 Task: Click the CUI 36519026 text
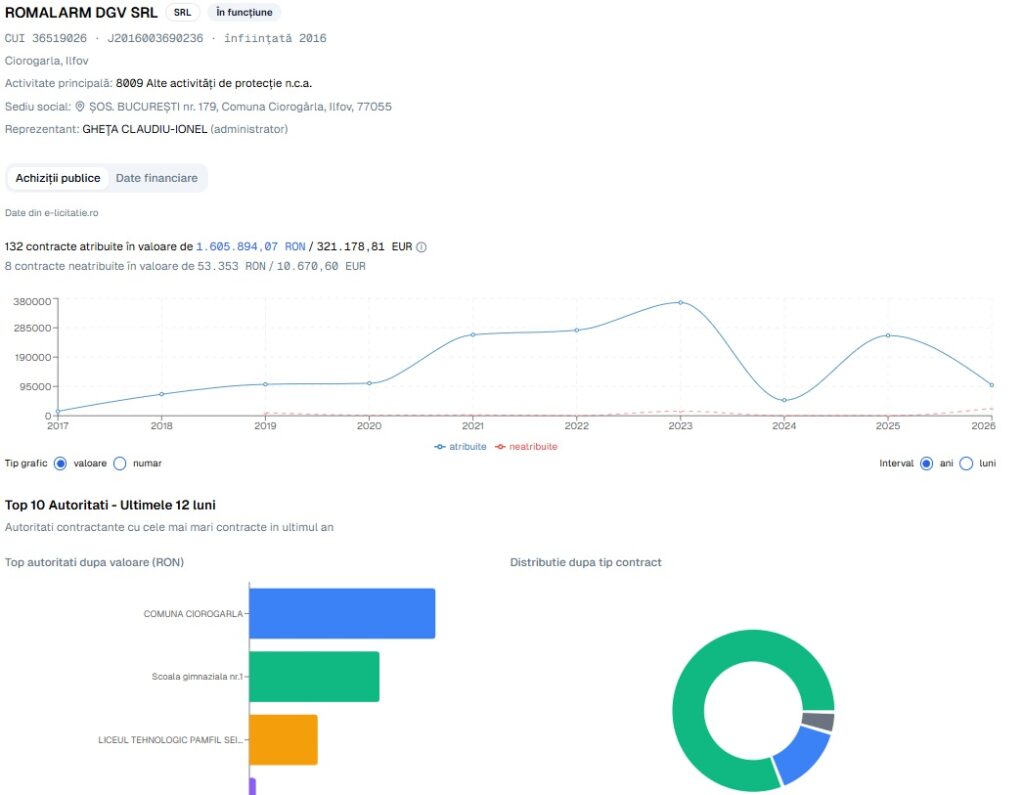coord(46,38)
